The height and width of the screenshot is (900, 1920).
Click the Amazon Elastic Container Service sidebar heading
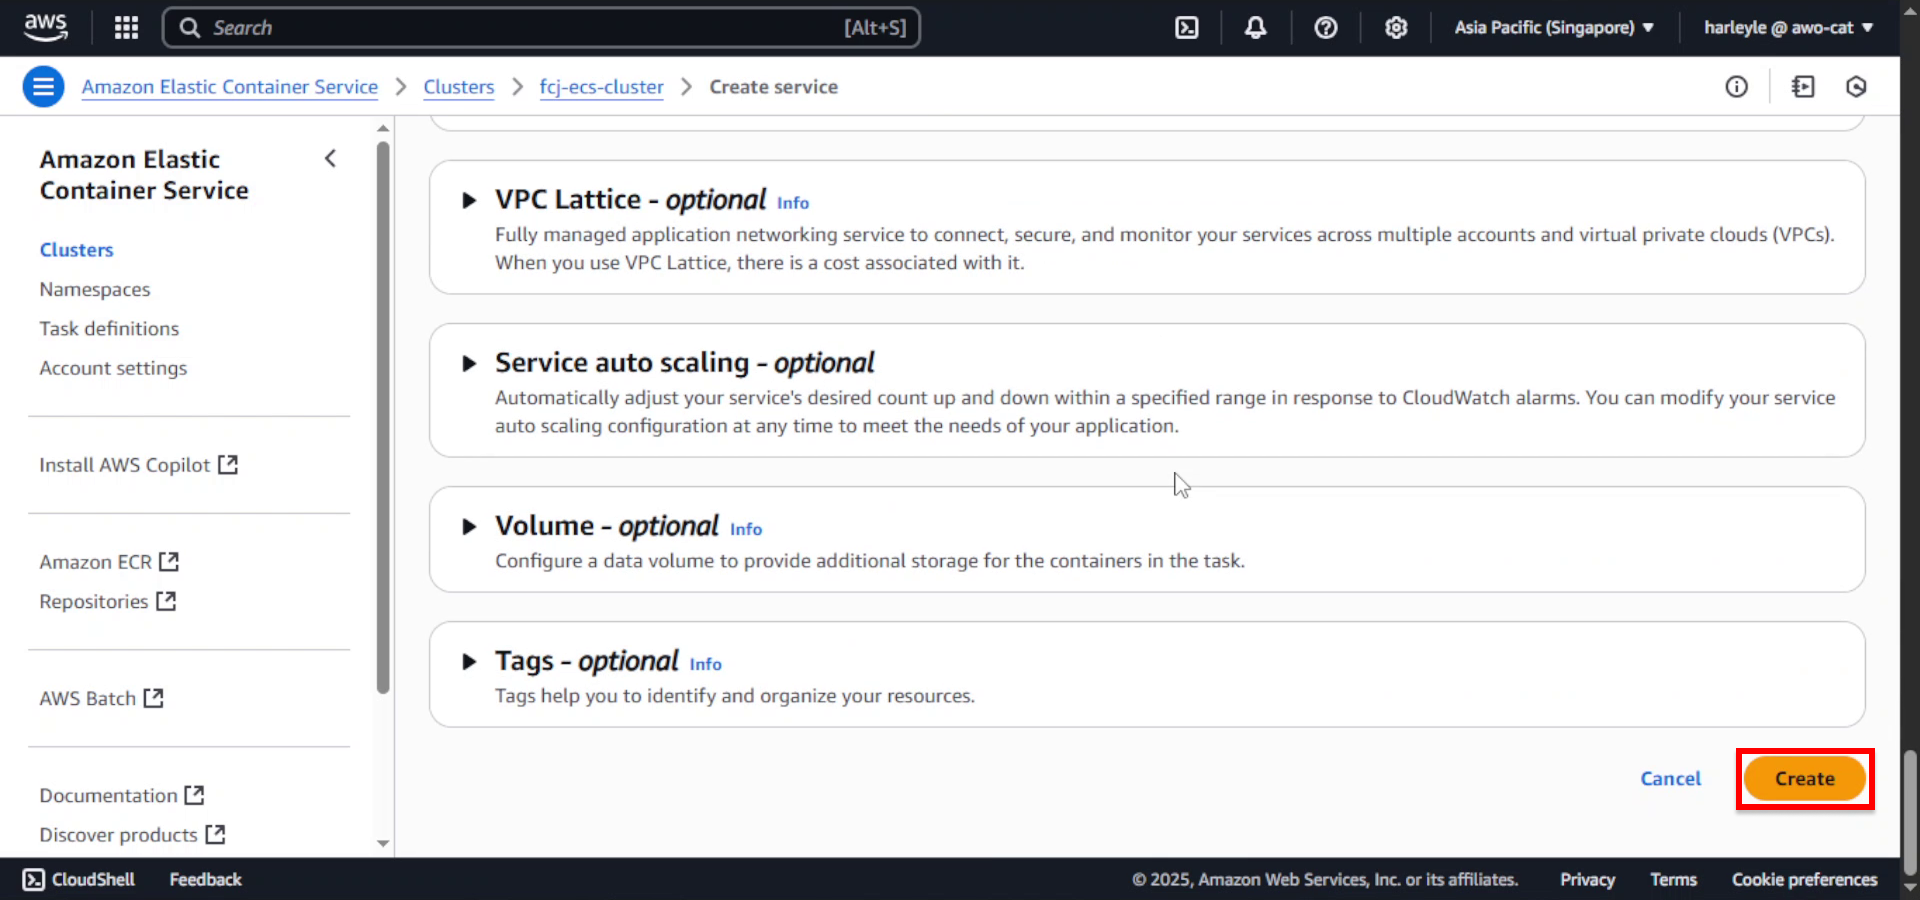point(144,175)
